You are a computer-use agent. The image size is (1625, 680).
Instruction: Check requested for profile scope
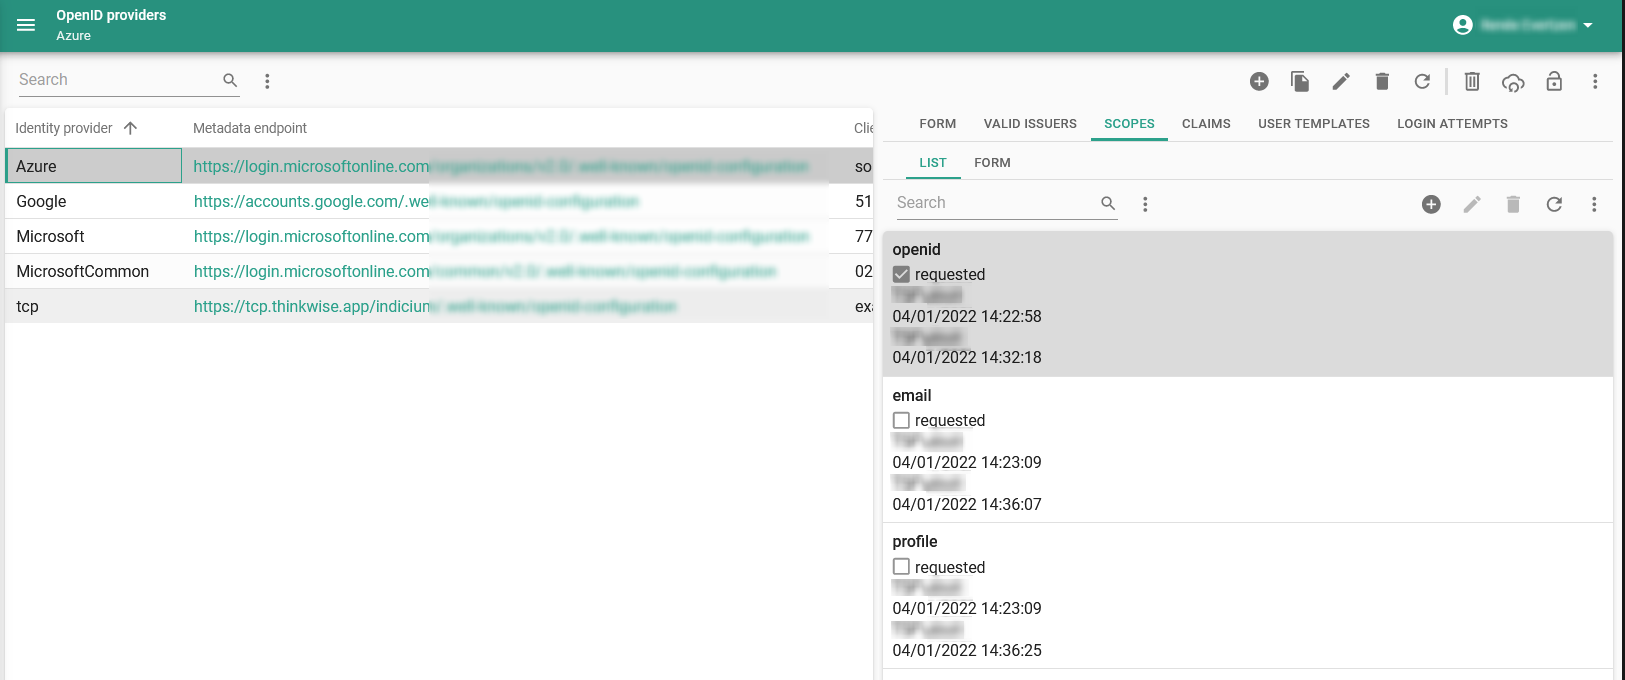click(901, 566)
